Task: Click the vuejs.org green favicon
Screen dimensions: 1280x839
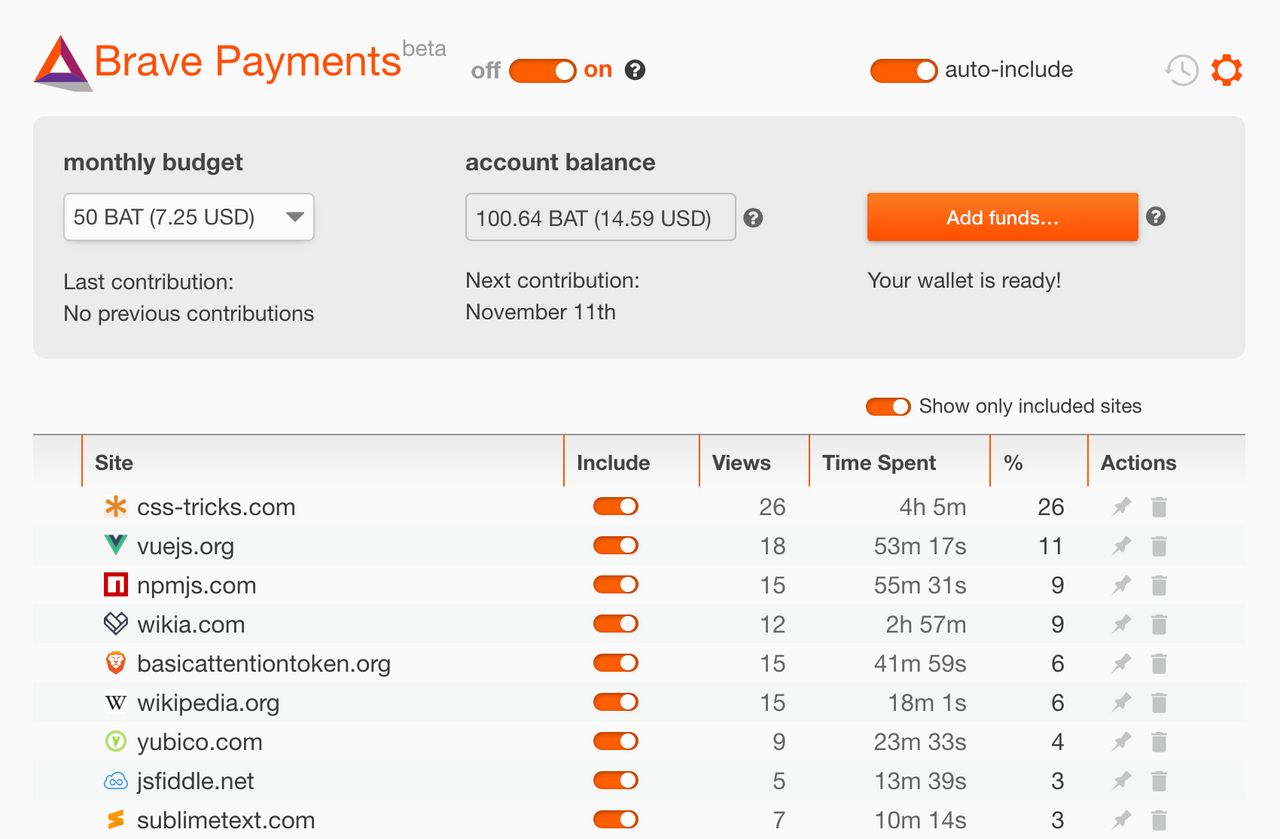Action: 116,546
